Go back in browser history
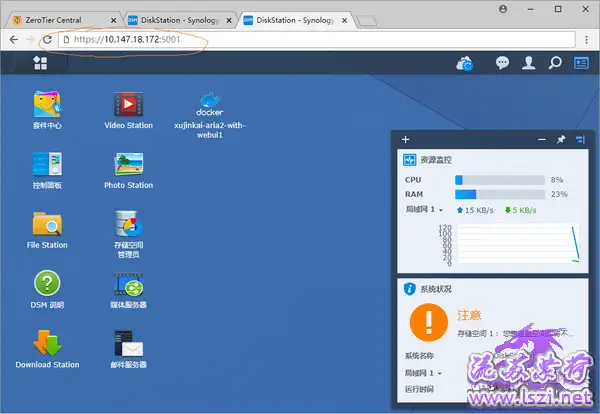Screen dimensions: 600x414 [x=13, y=39]
